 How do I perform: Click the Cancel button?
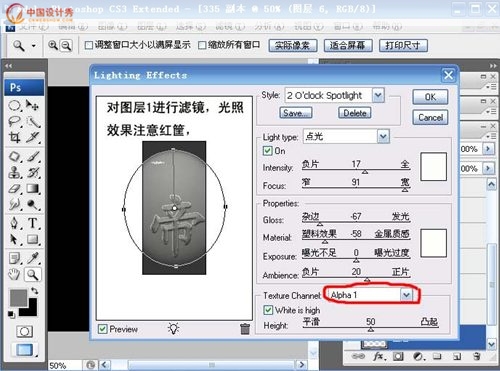[430, 118]
